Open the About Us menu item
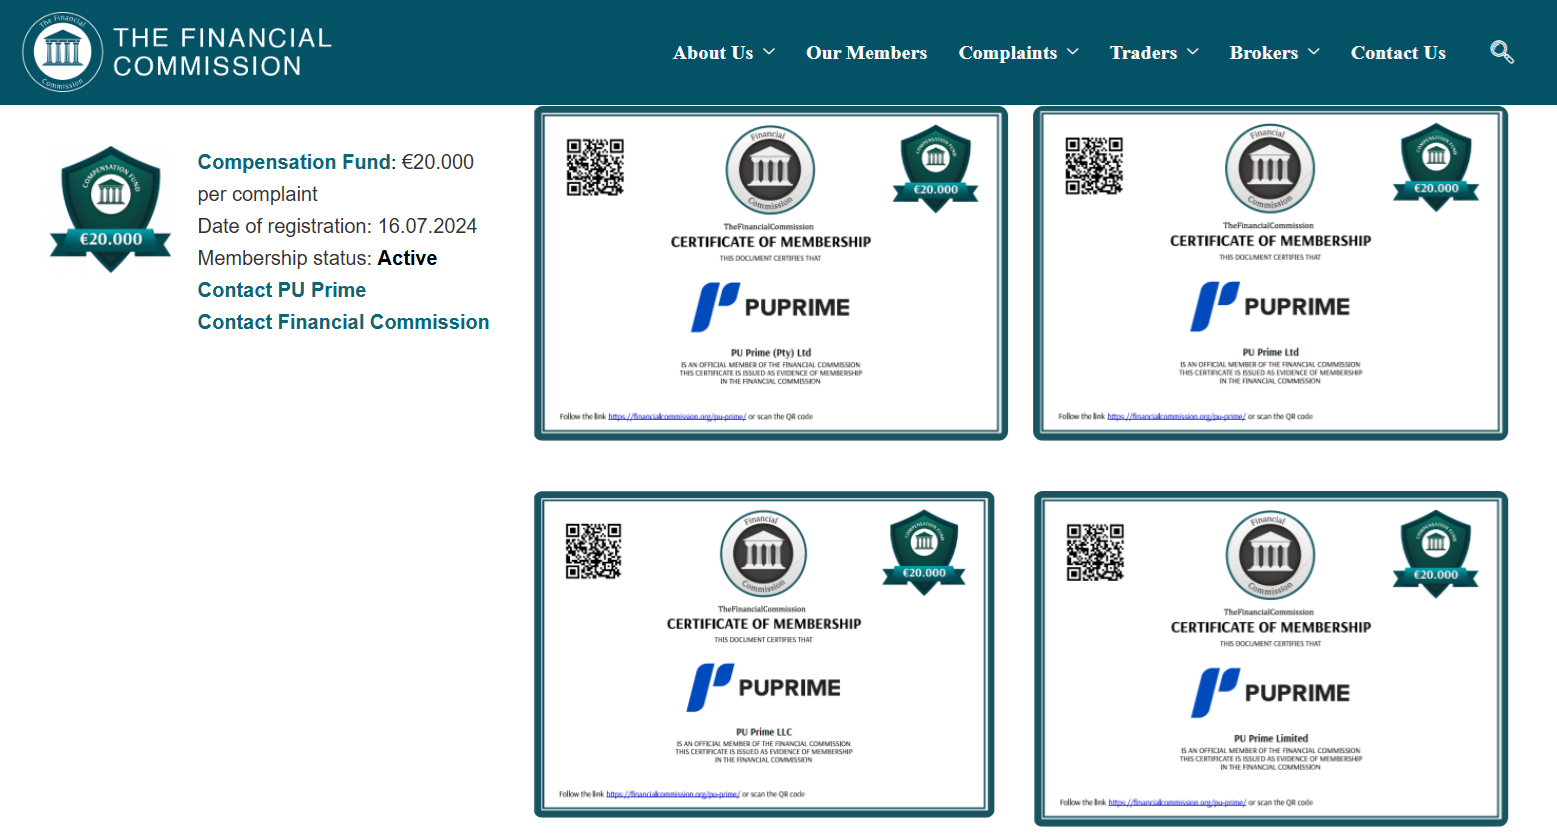The image size is (1557, 838). (x=713, y=53)
